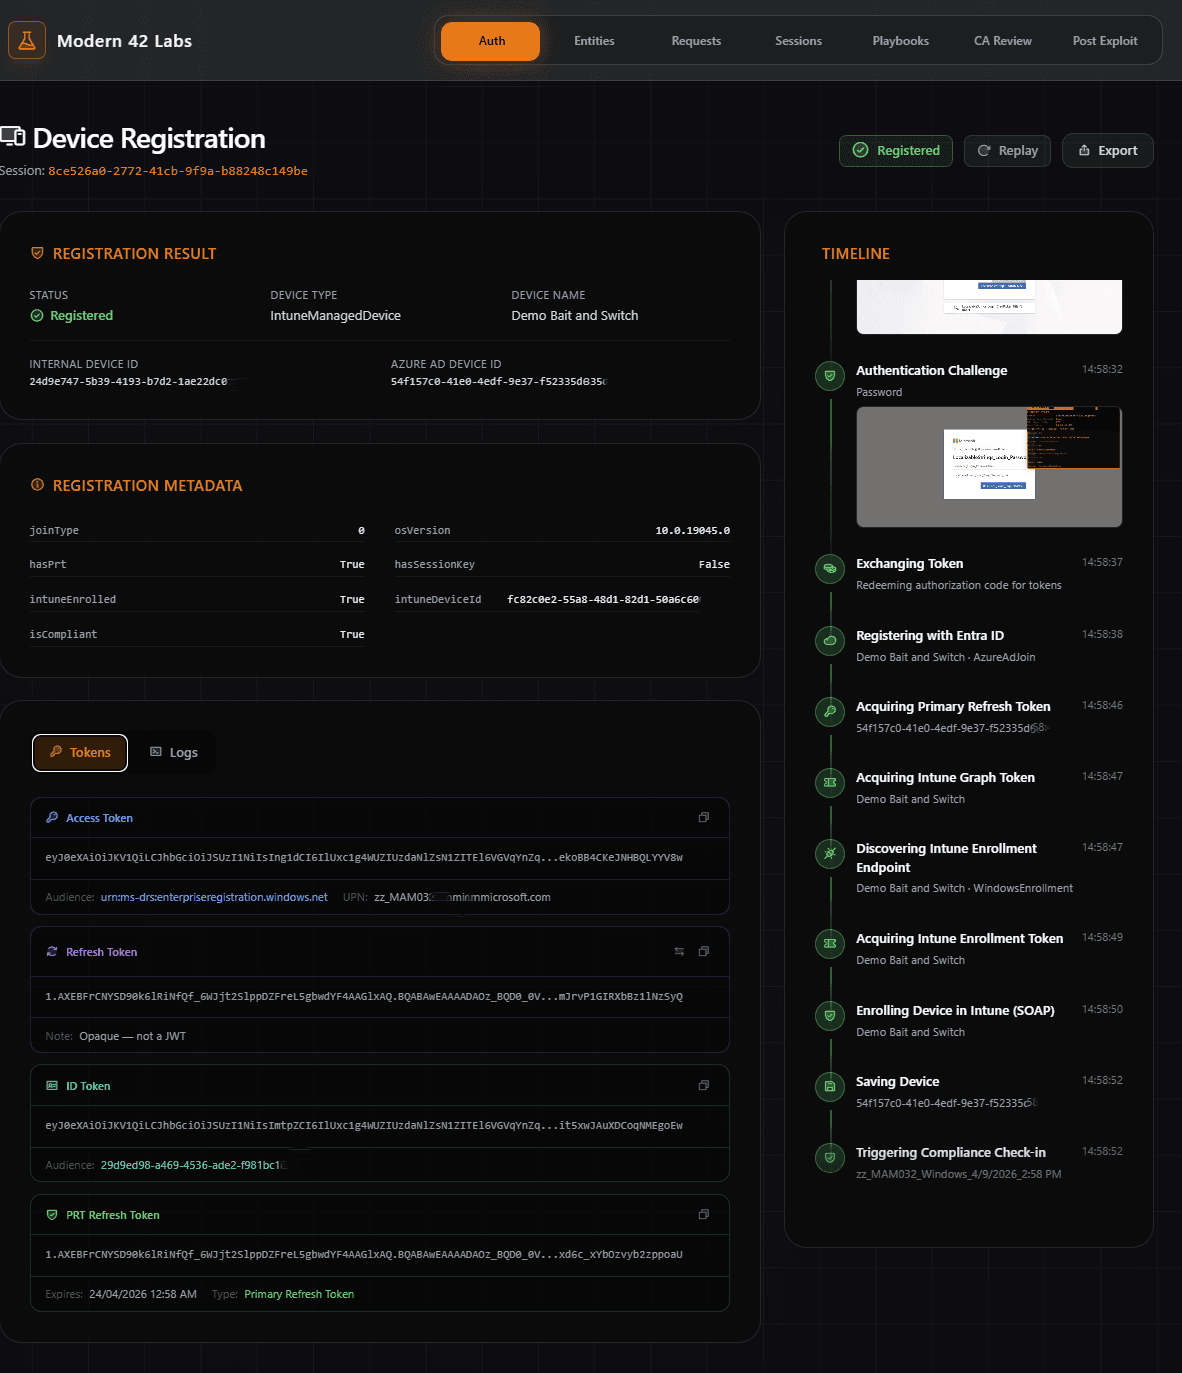Image resolution: width=1182 pixels, height=1373 pixels.
Task: Open the Authentication Challenge screenshot thumbnail
Action: click(989, 467)
